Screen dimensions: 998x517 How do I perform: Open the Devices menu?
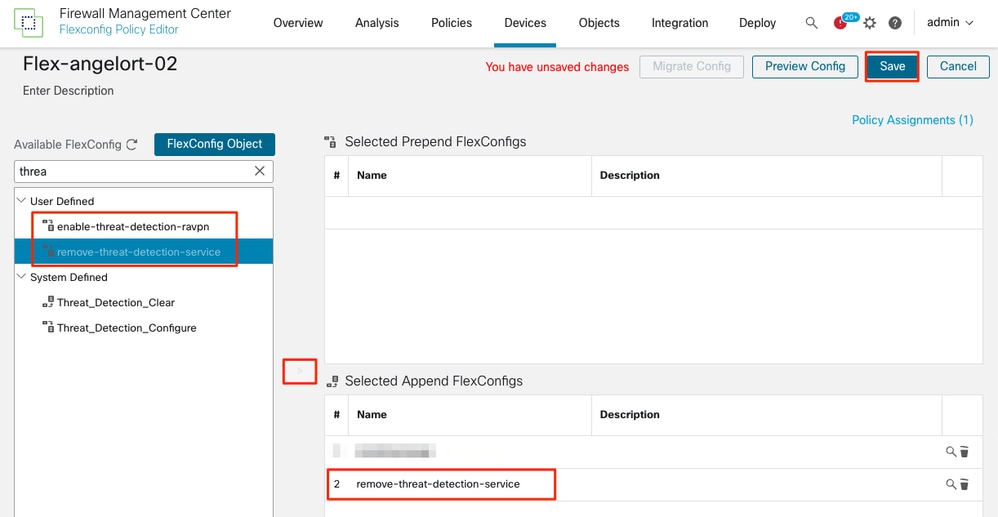coord(525,23)
